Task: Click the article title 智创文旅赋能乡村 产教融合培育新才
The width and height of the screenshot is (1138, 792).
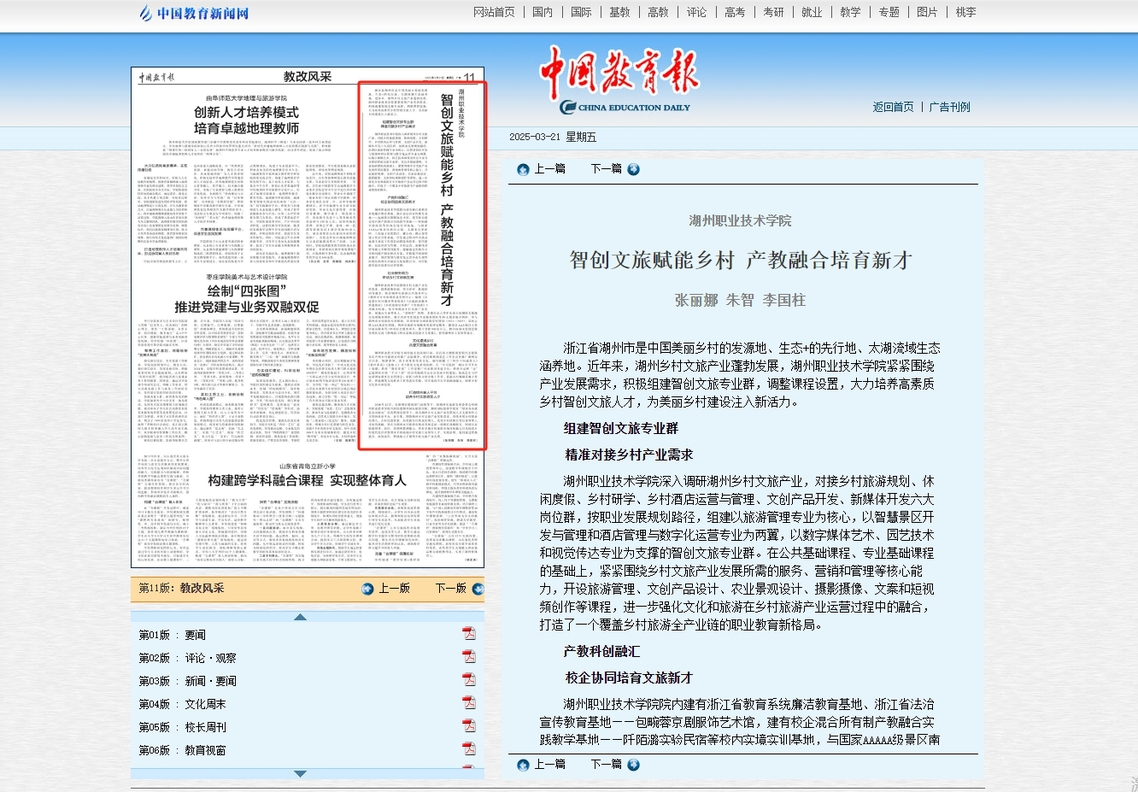Action: coord(740,260)
